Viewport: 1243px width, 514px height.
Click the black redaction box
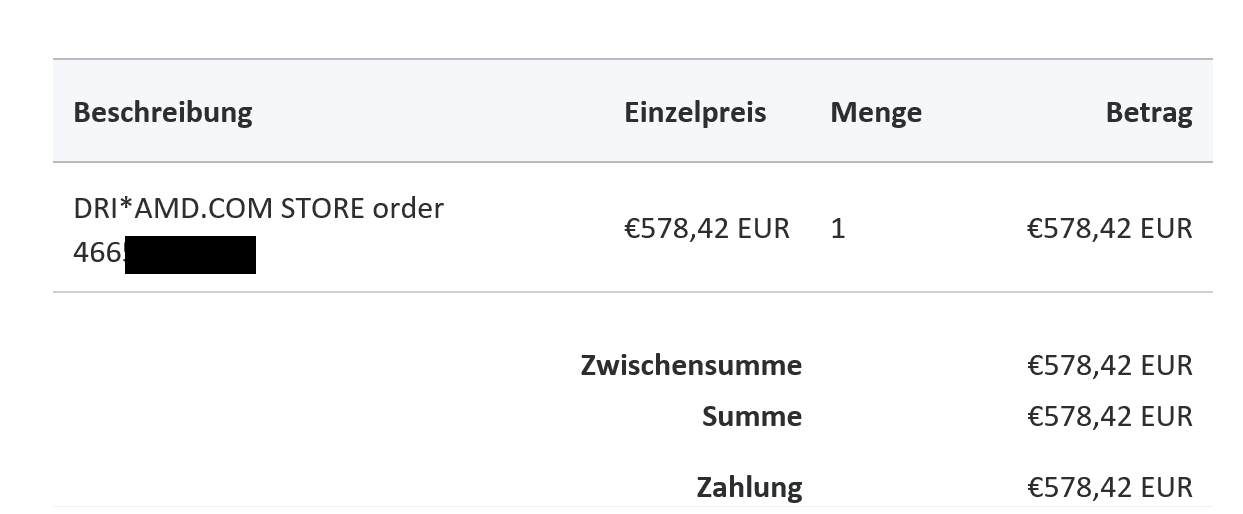click(190, 254)
